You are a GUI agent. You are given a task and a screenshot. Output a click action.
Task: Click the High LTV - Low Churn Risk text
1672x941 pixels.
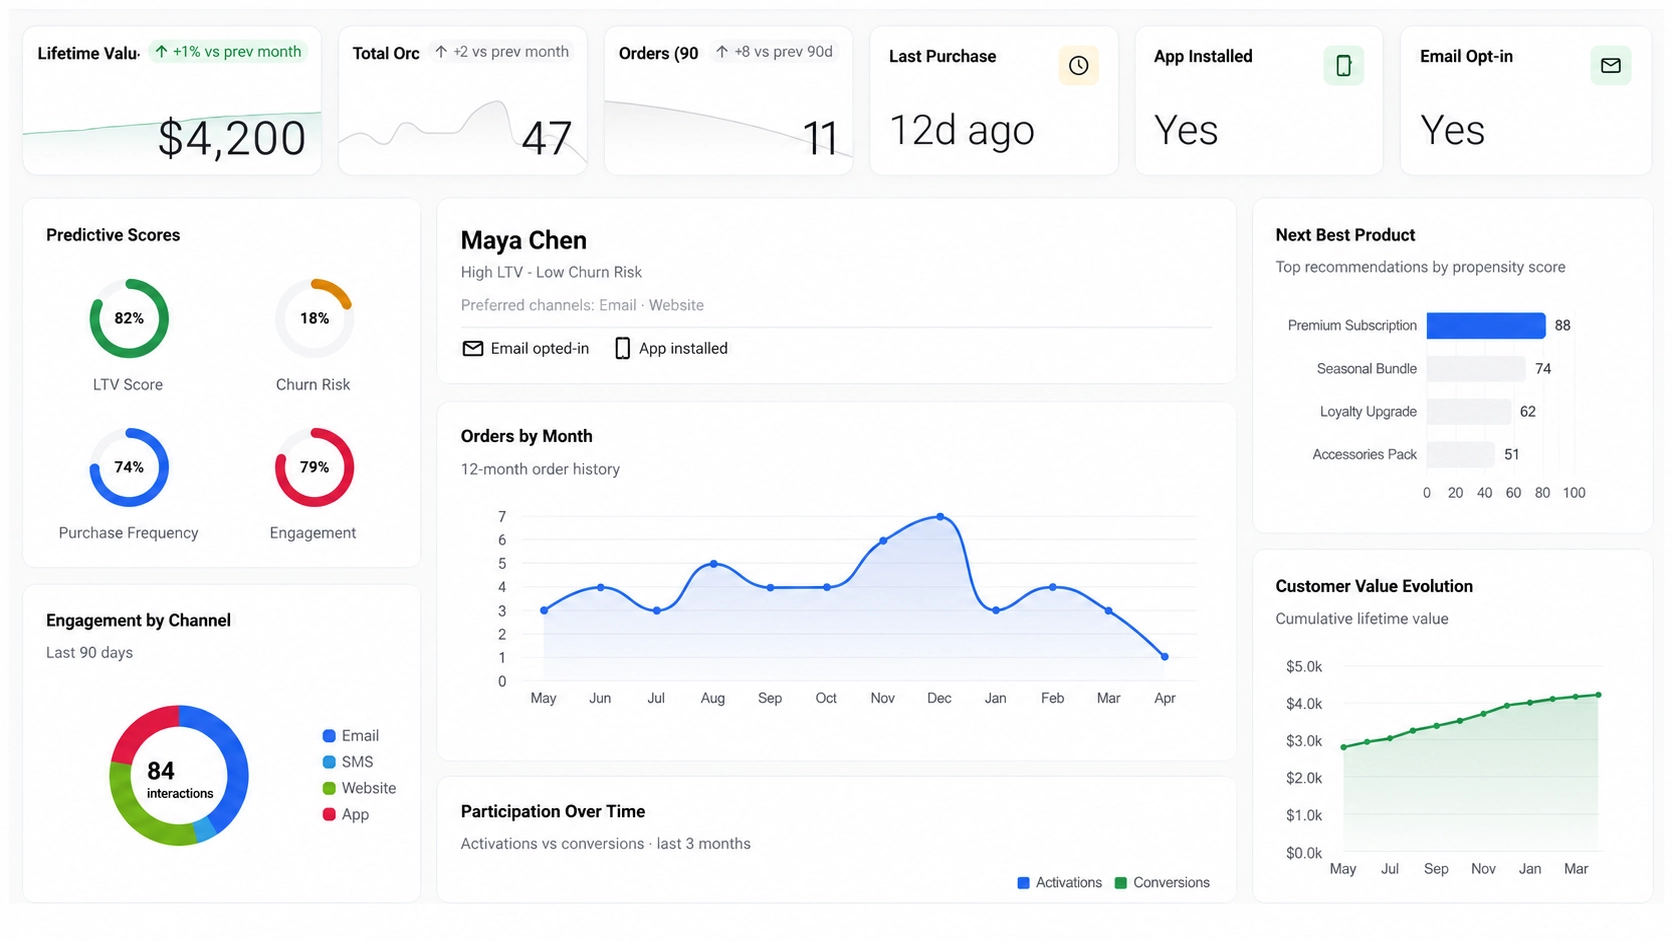[x=551, y=272]
